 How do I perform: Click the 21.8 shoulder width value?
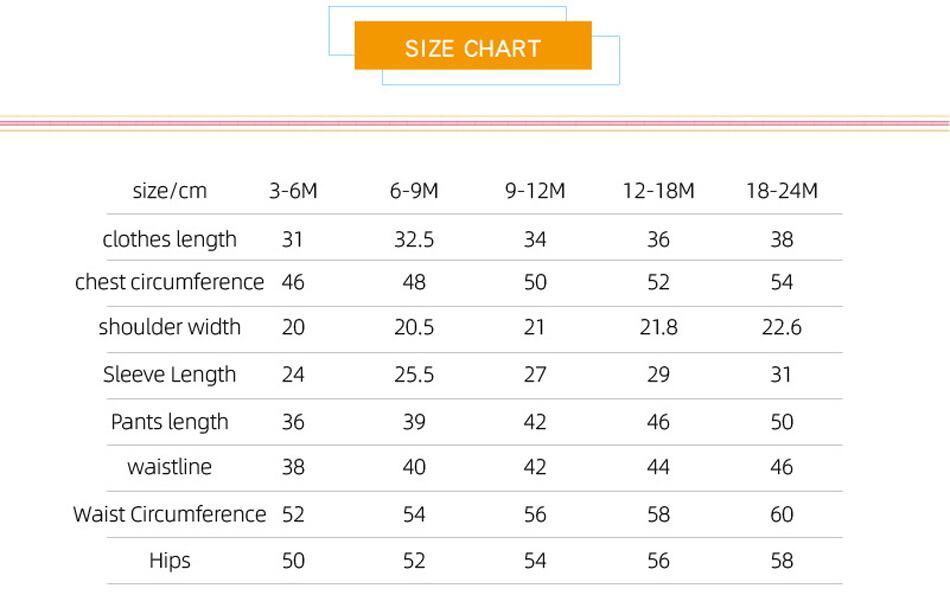point(658,327)
